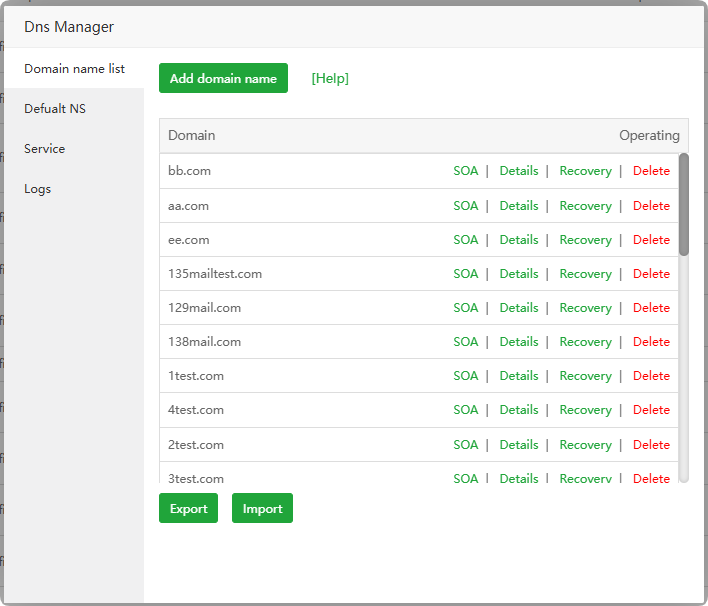Click the Domain column header

192,136
